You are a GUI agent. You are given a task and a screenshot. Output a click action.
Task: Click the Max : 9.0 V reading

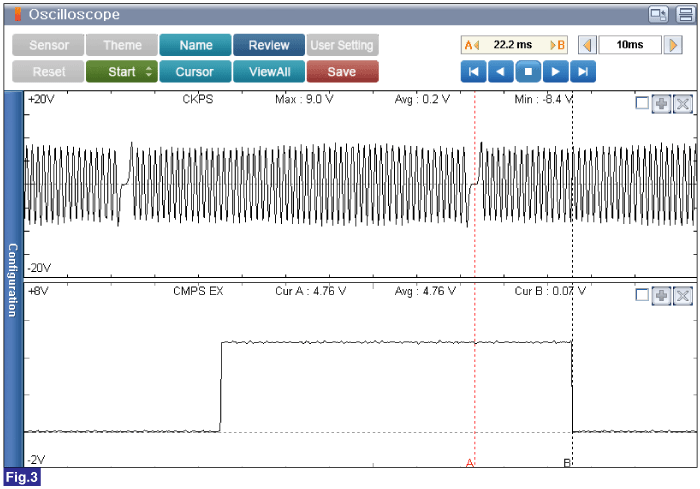(x=304, y=99)
